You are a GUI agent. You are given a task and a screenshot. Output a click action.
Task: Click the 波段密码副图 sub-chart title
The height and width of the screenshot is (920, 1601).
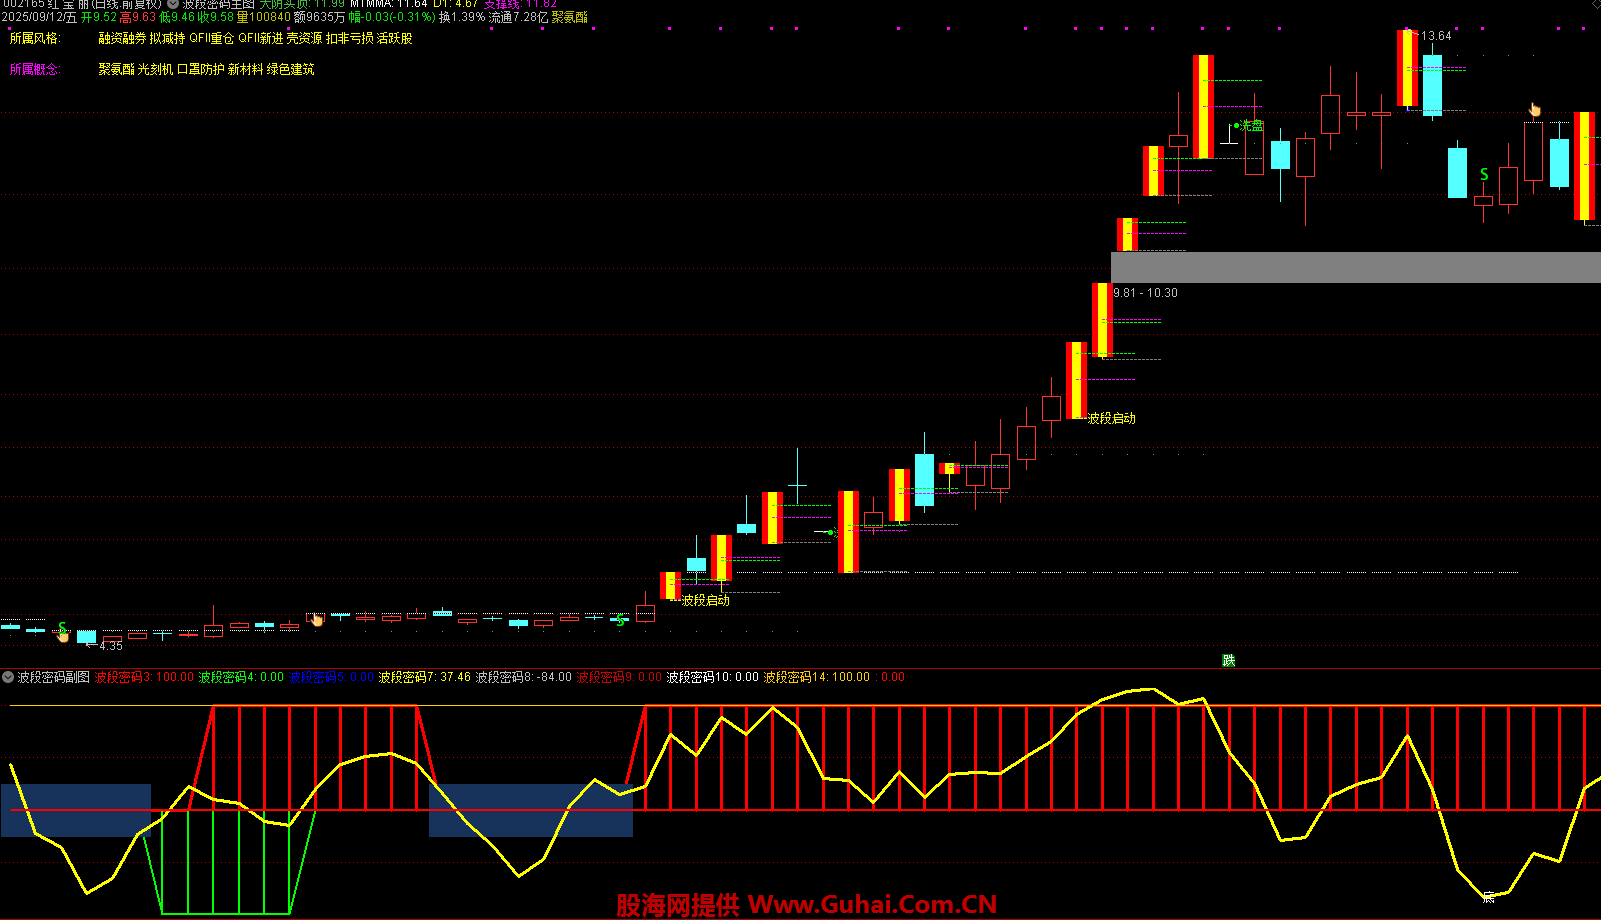coord(54,677)
